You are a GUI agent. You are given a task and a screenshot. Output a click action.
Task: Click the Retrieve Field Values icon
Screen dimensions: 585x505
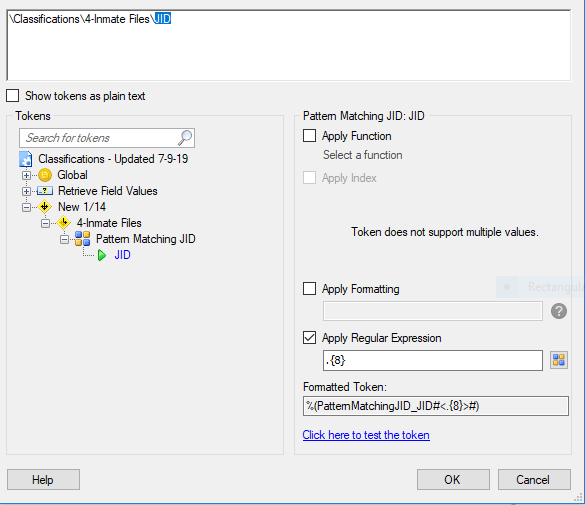45,191
